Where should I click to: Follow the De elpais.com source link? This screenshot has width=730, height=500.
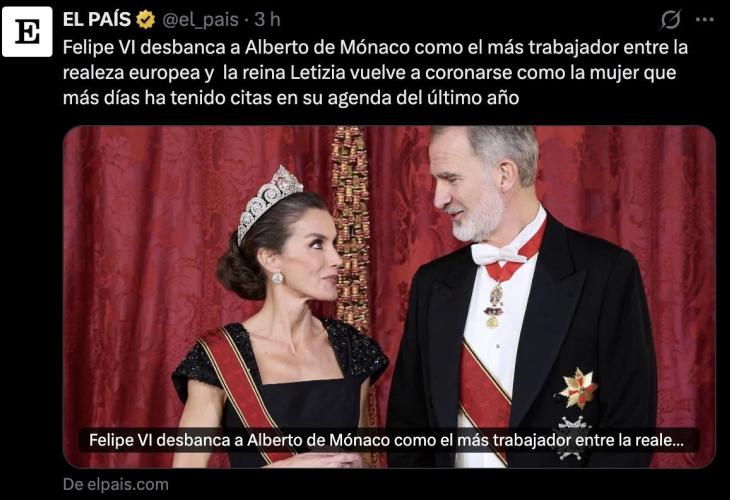[x=116, y=485]
